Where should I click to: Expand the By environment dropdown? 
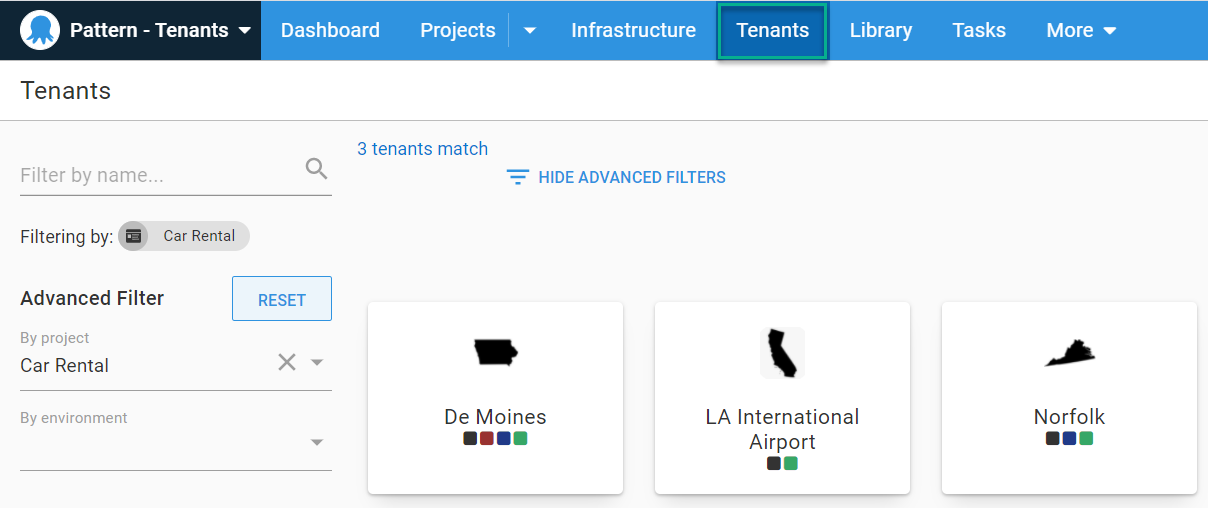317,442
